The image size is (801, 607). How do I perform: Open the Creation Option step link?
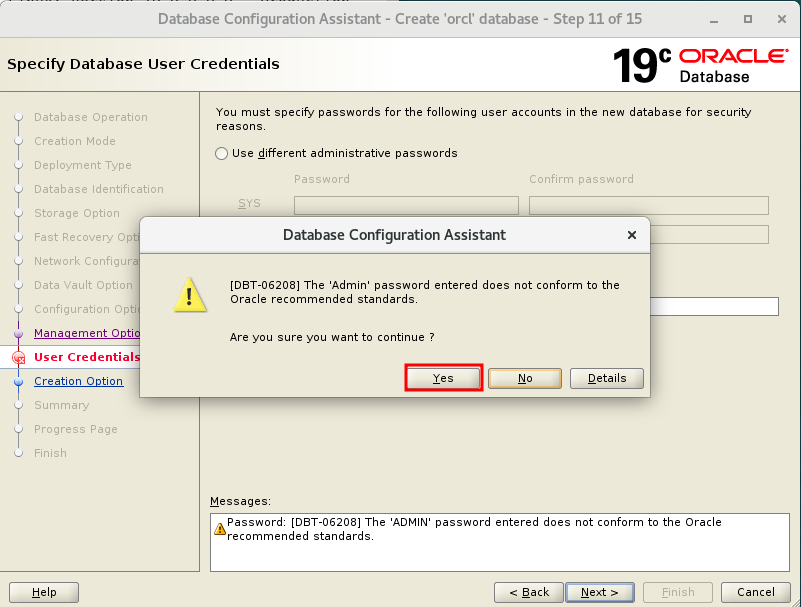click(78, 381)
